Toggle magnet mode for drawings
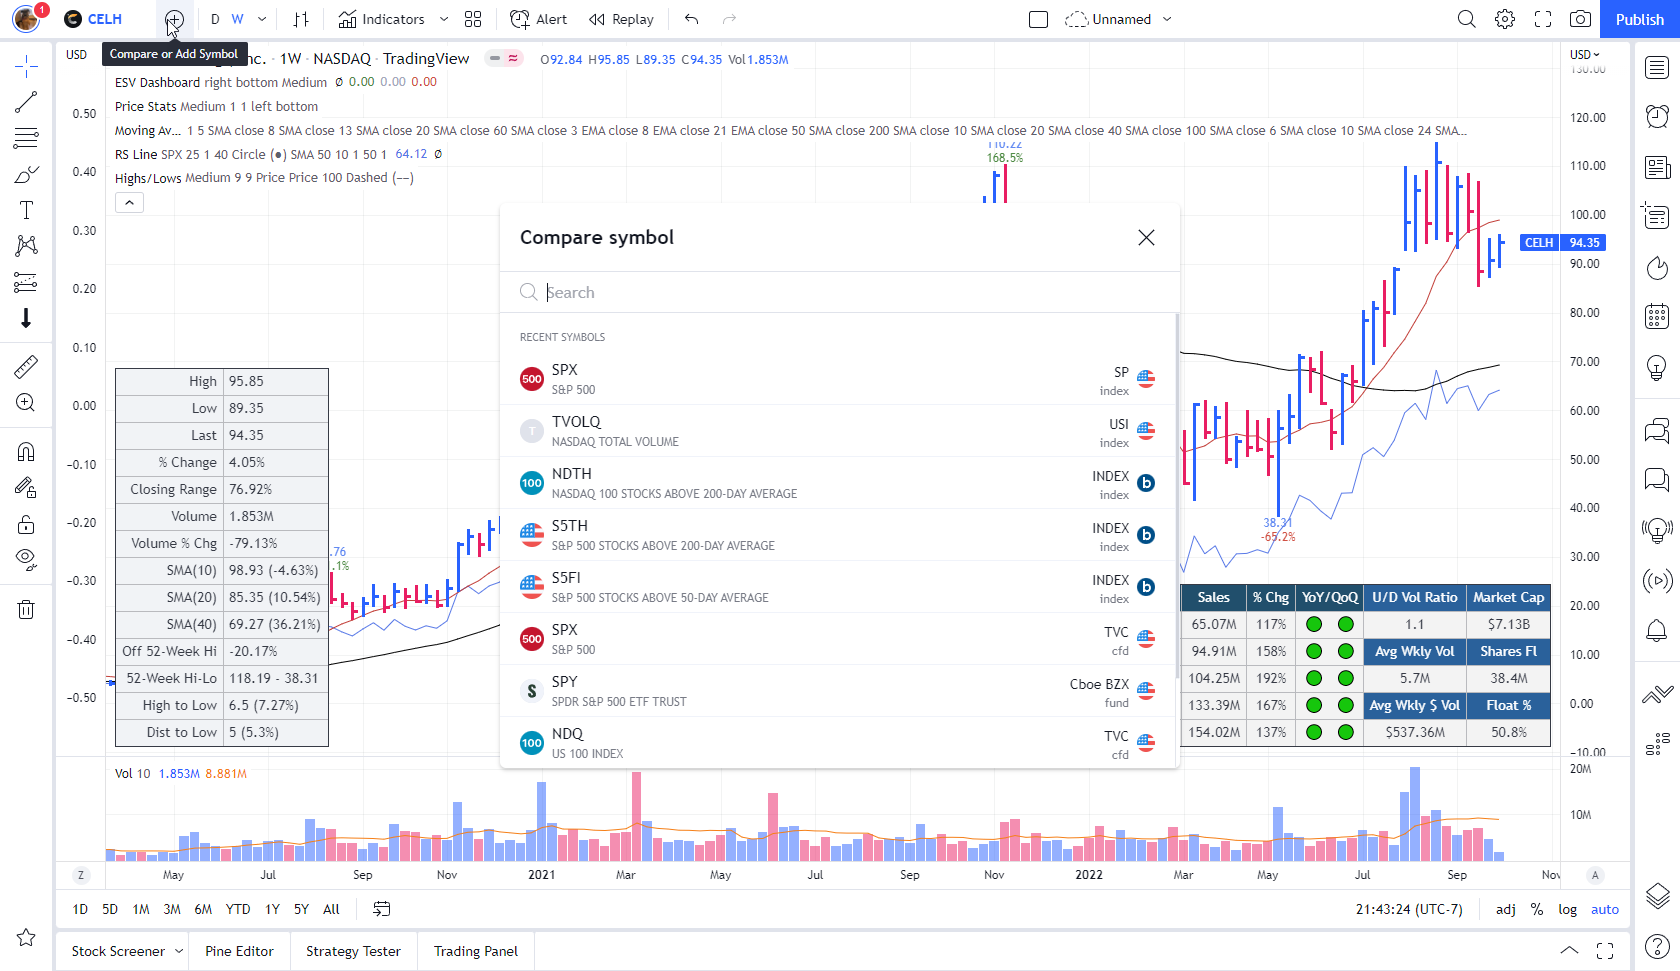 pos(26,452)
